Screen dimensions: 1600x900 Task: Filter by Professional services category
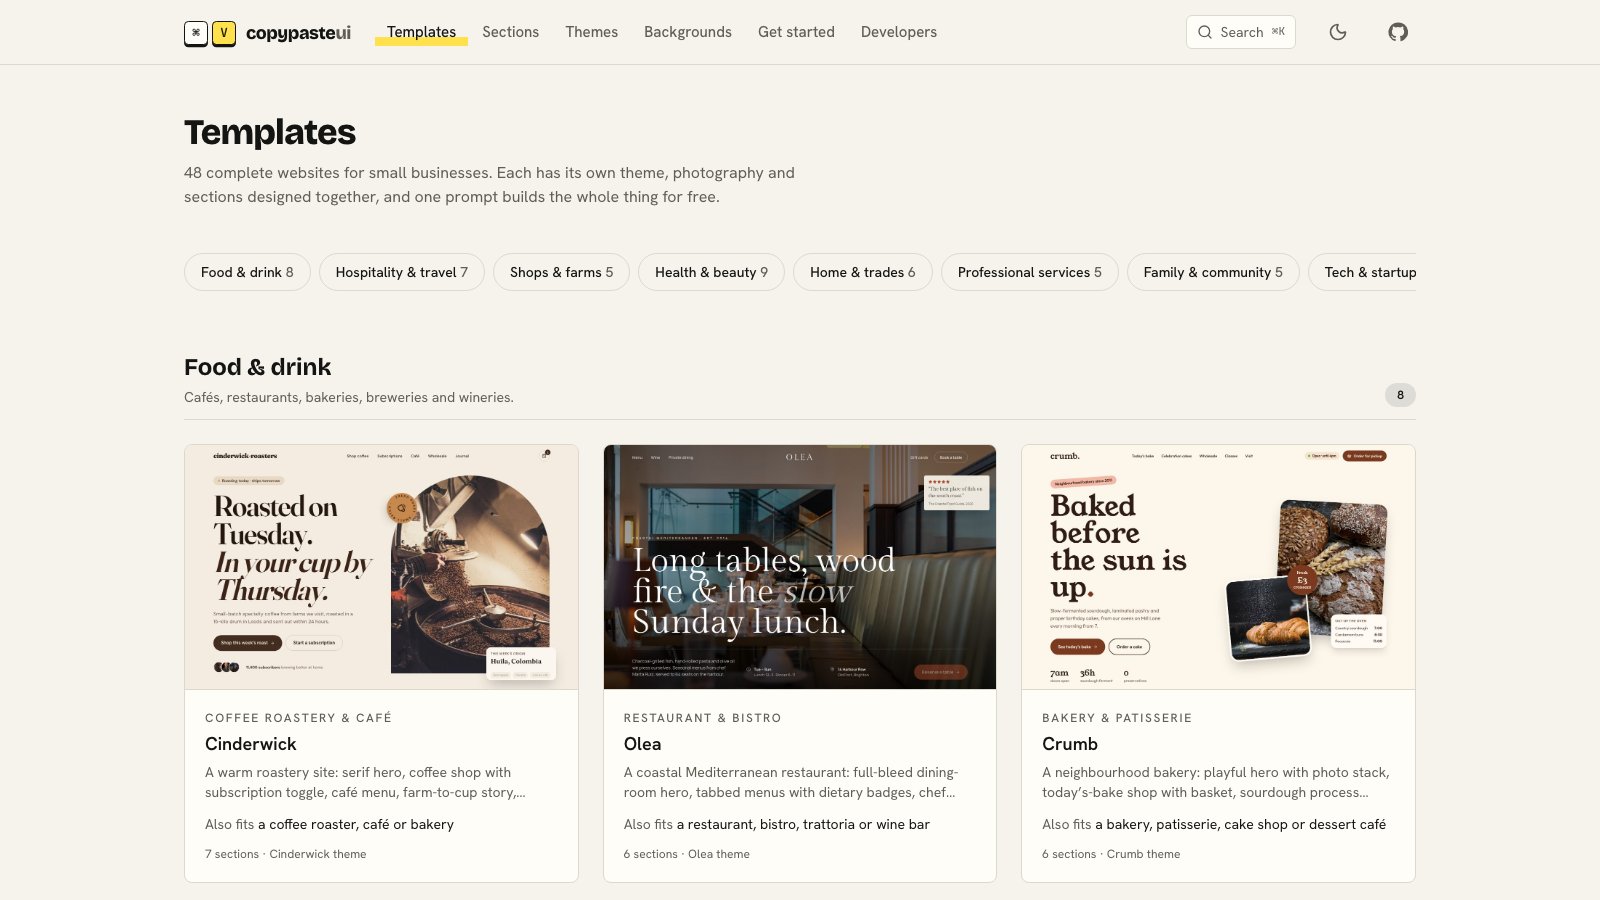pyautogui.click(x=1029, y=272)
